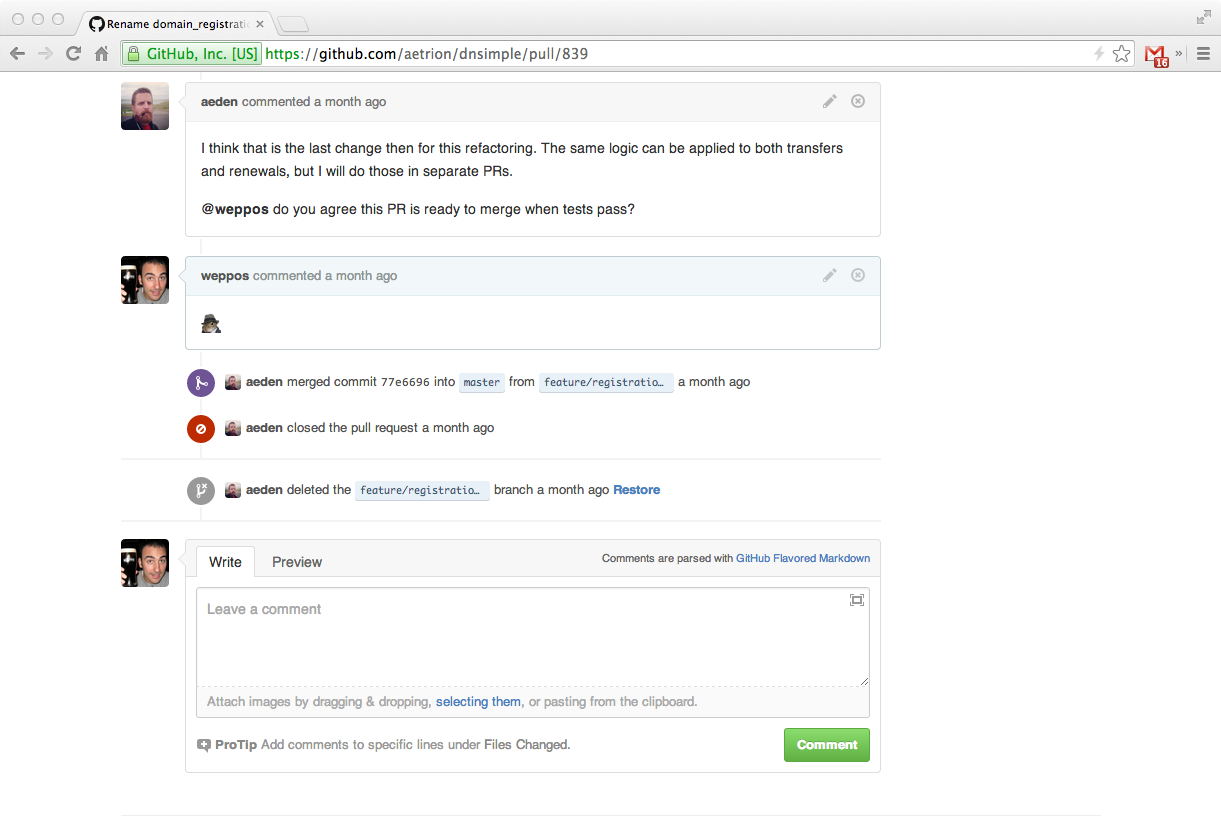Delete weppos's comment with X icon
This screenshot has width=1221, height=829.
857,275
